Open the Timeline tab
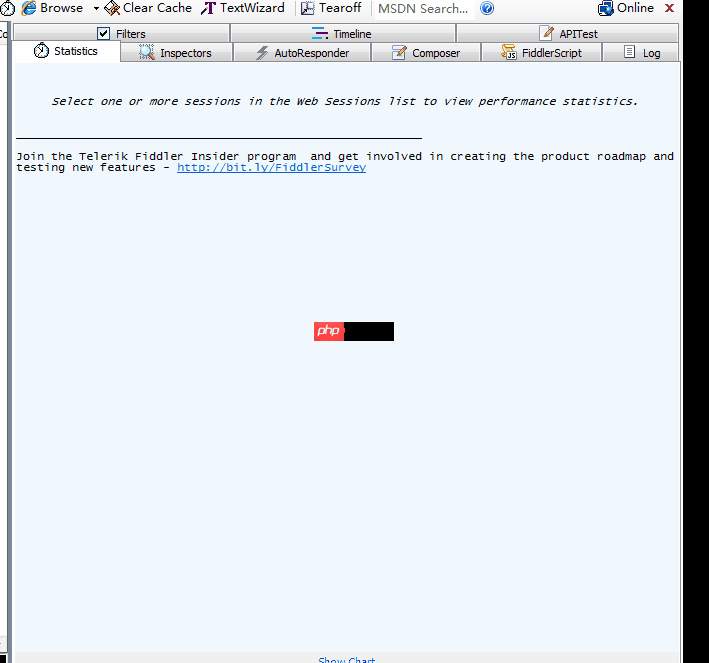709x663 pixels. click(342, 33)
